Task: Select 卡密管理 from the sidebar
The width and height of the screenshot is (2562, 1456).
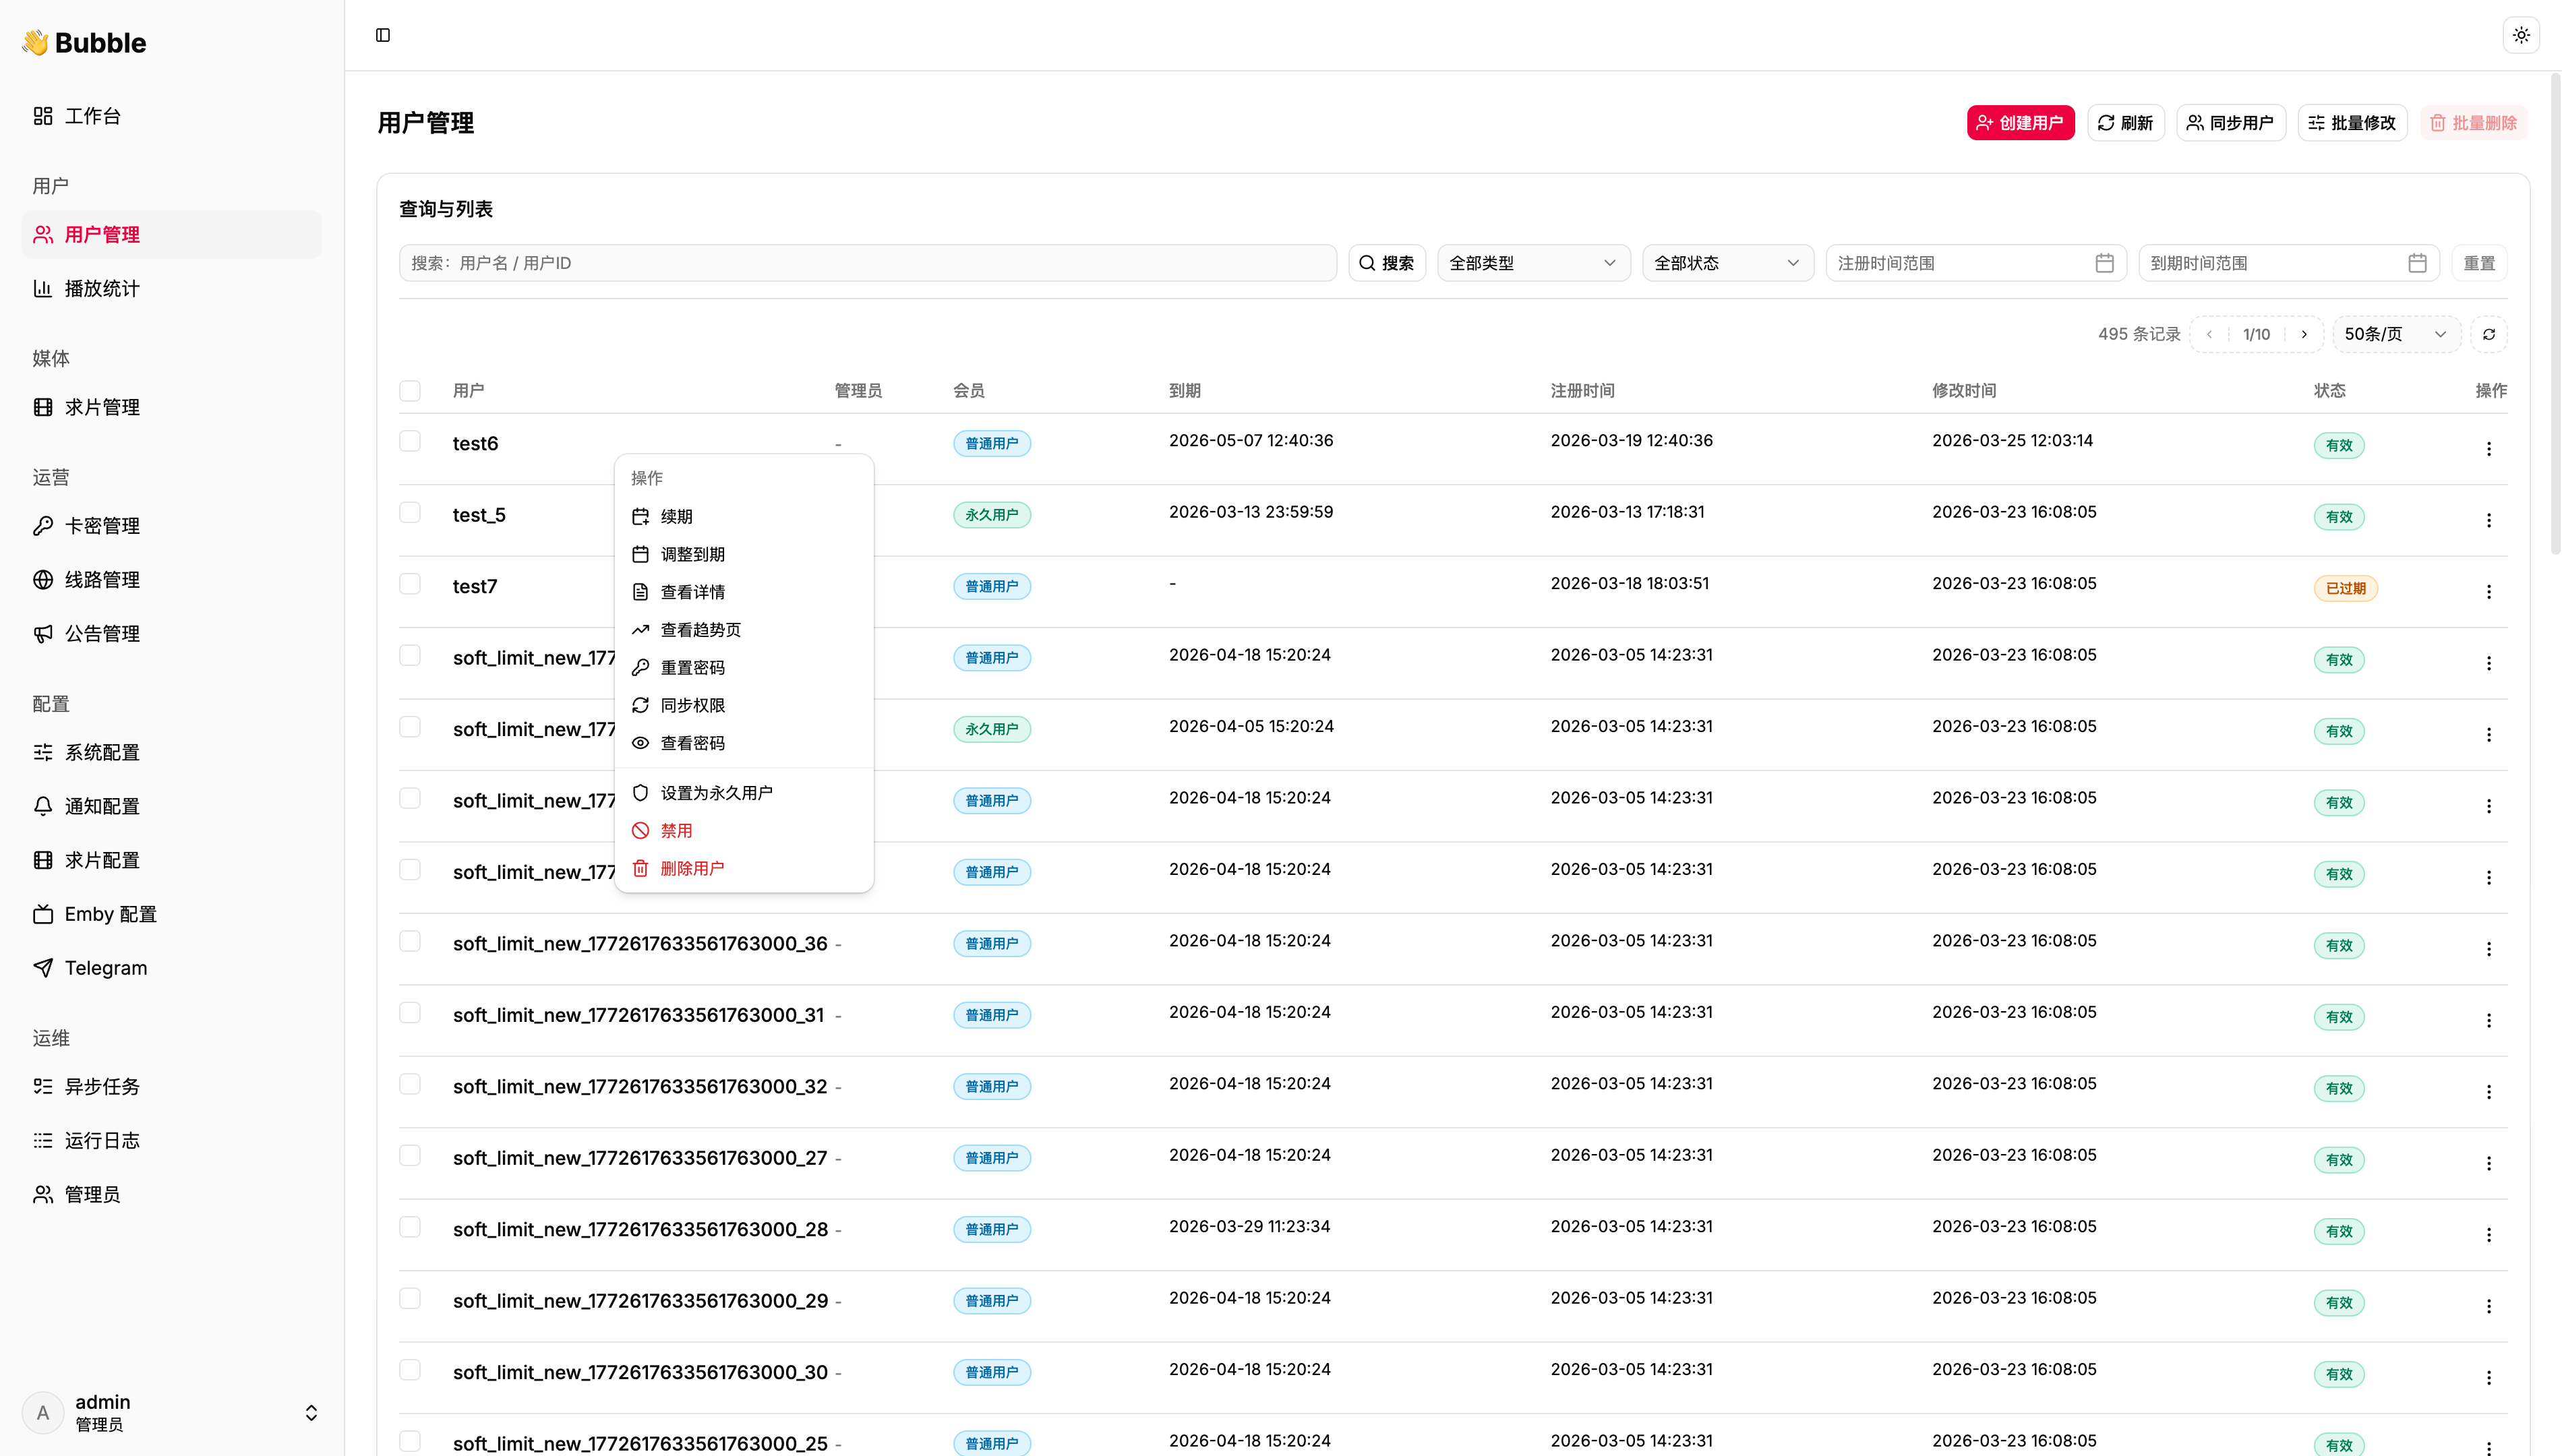Action: 102,525
